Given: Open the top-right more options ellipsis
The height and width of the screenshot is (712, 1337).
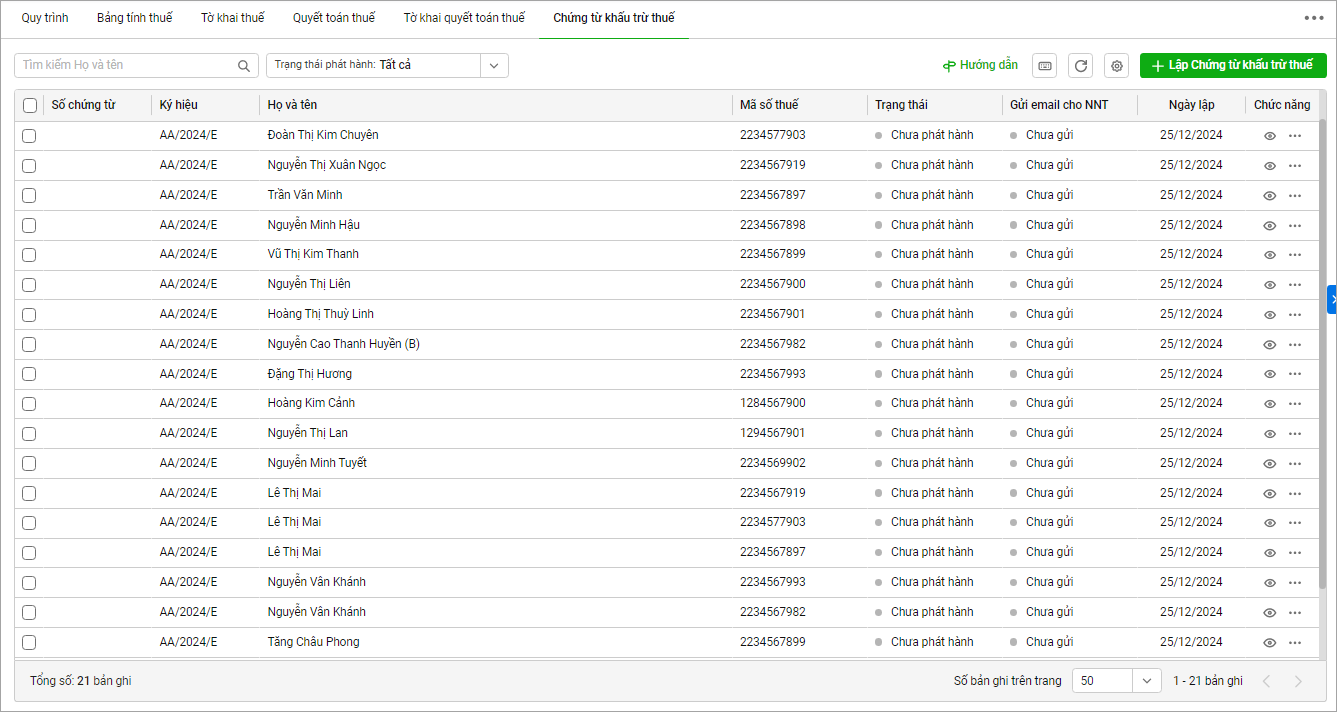Looking at the screenshot, I should pos(1313,18).
